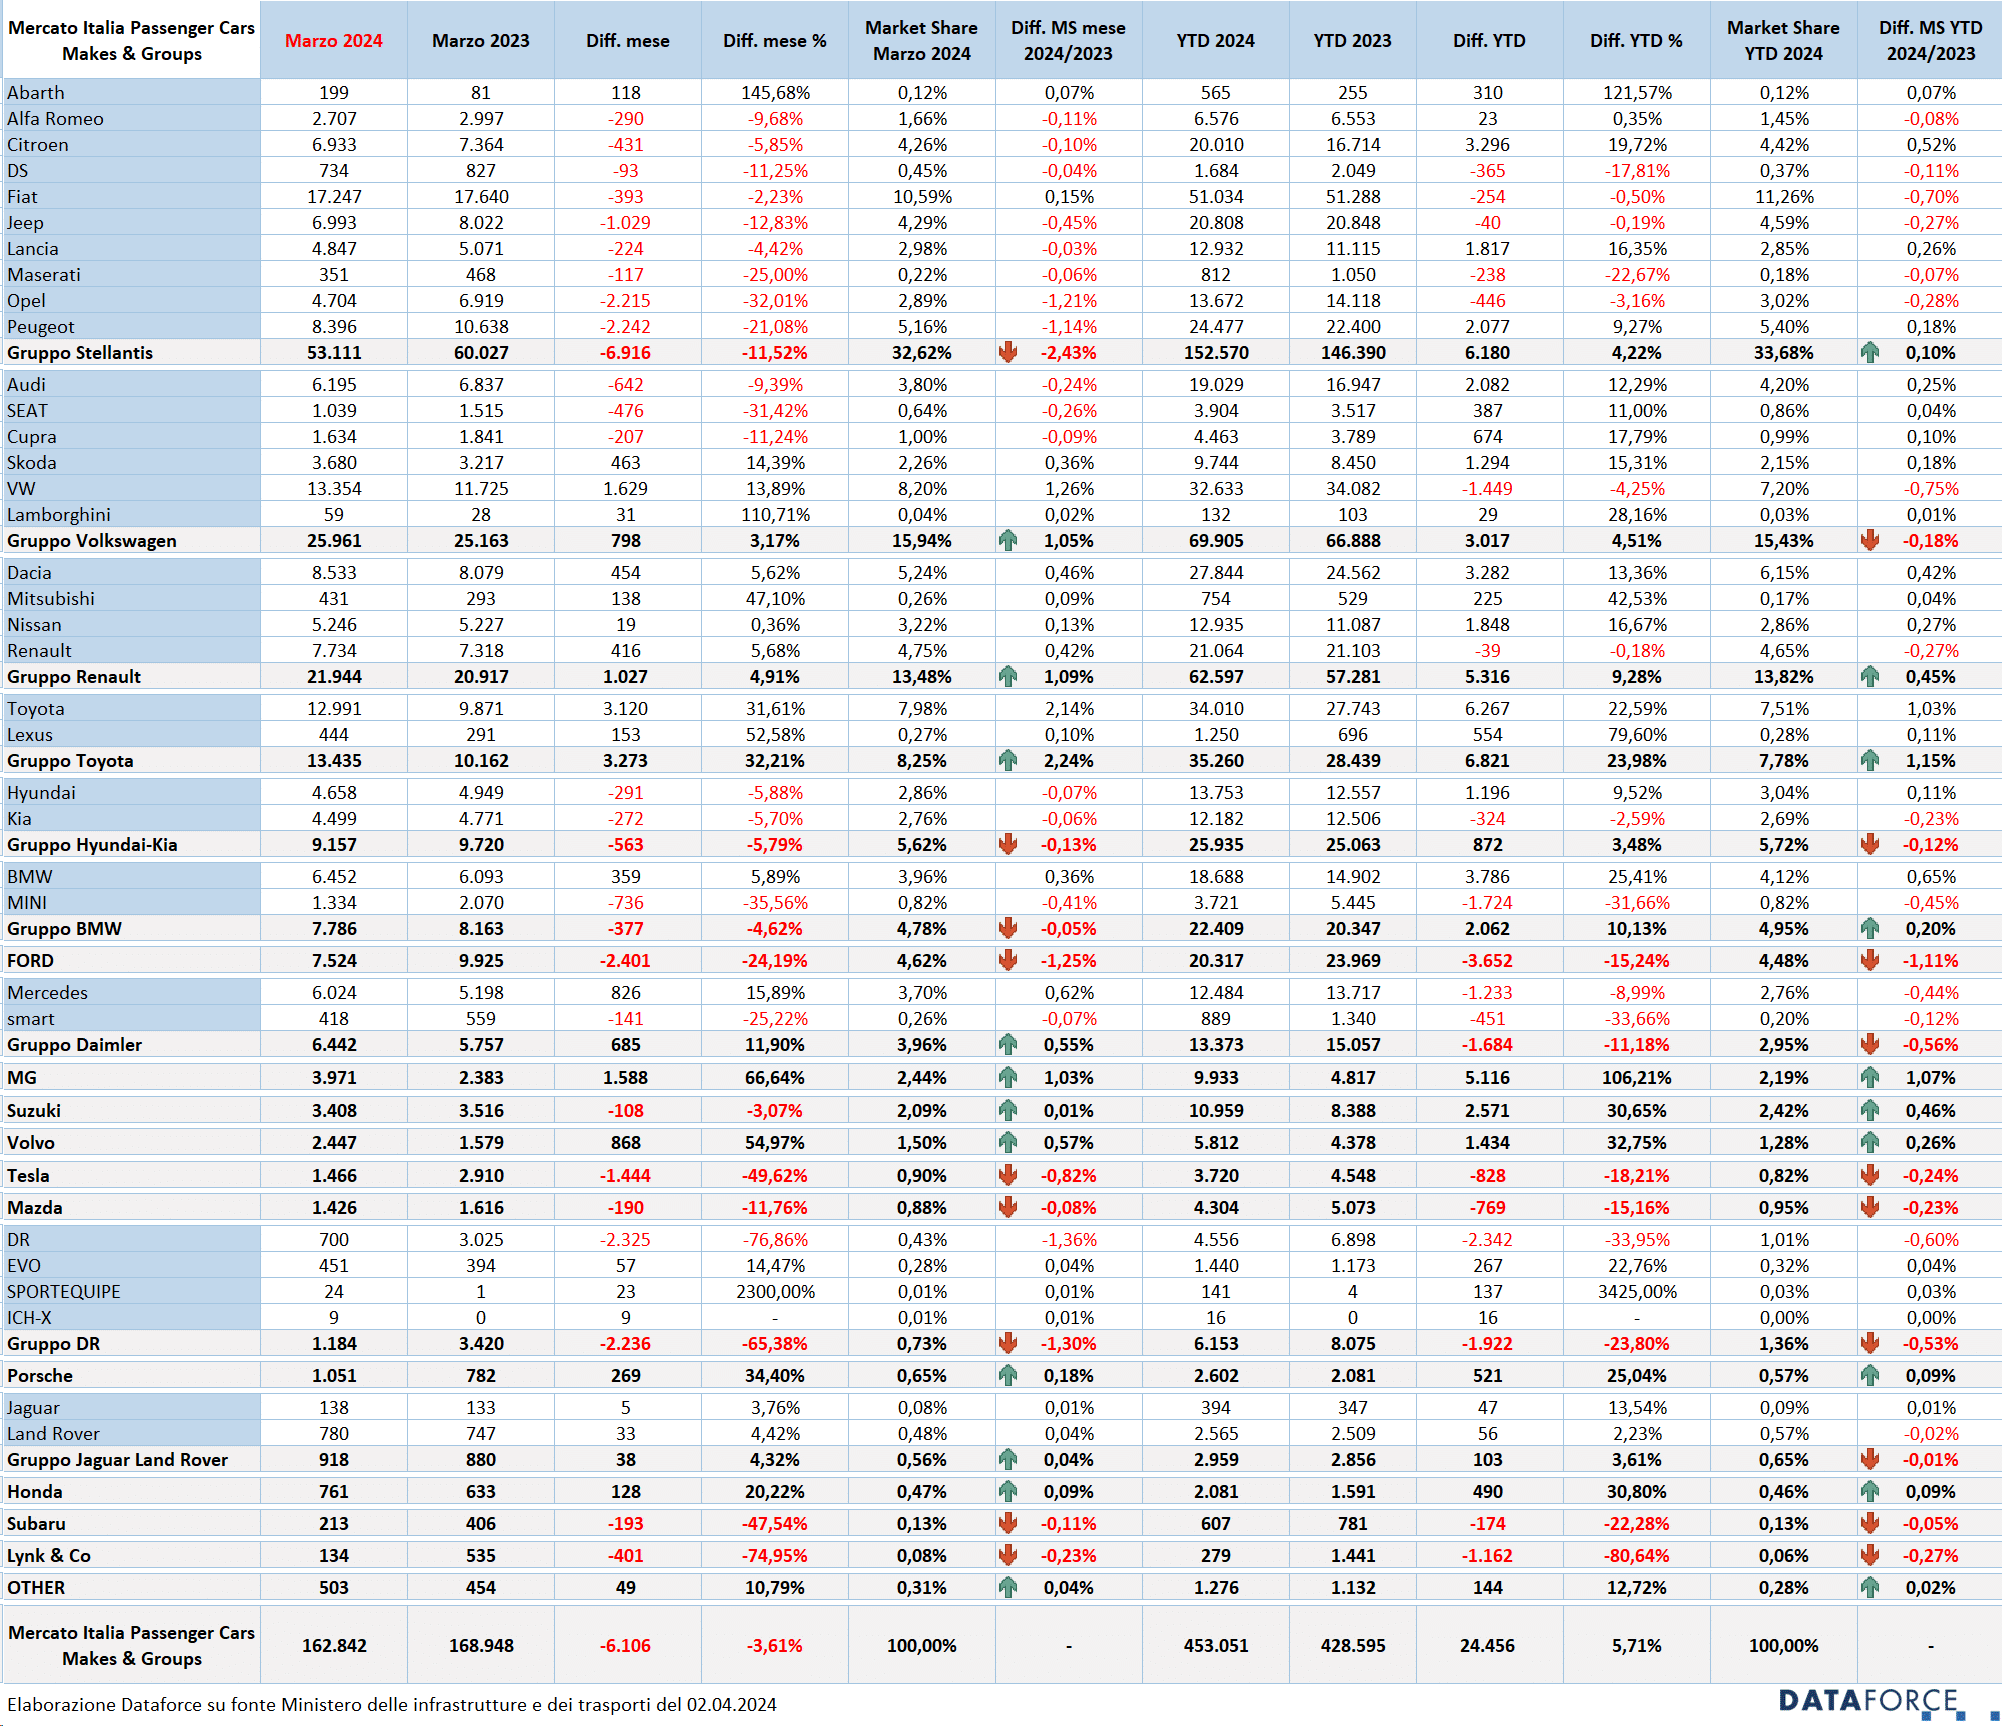Click the green arrow next to Honda 0,09% monthly
This screenshot has height=1726, width=2002.
[x=1008, y=1491]
